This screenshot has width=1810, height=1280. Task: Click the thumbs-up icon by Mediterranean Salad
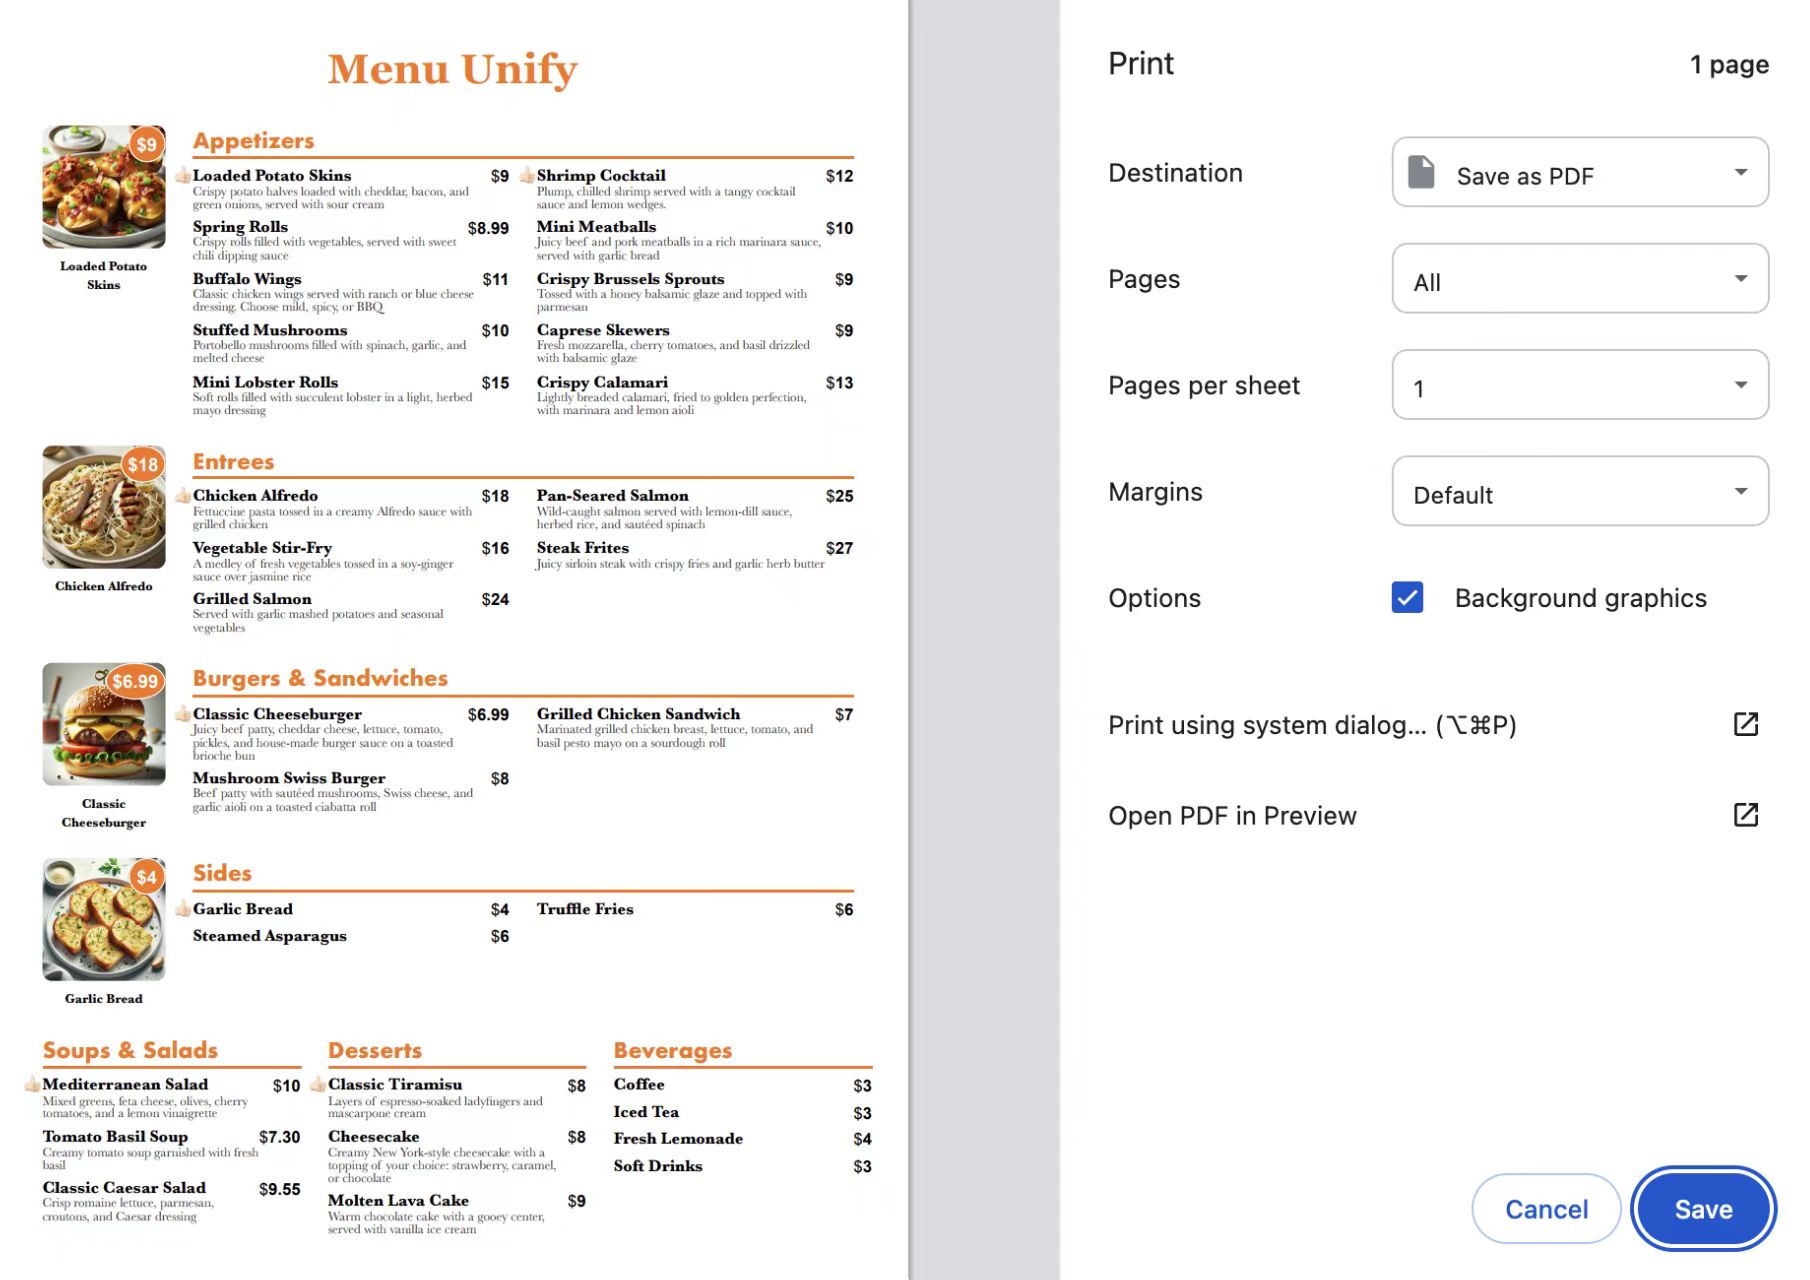(32, 1084)
